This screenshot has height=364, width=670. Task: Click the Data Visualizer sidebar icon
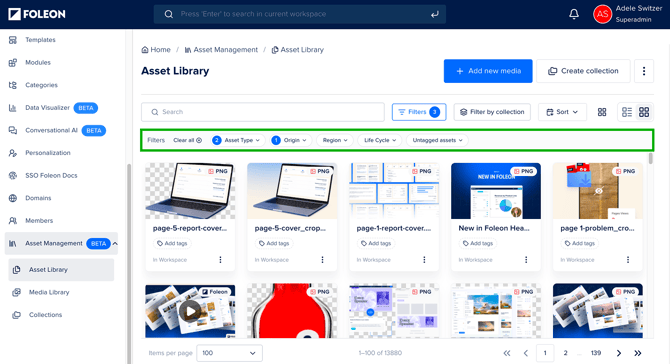13,108
